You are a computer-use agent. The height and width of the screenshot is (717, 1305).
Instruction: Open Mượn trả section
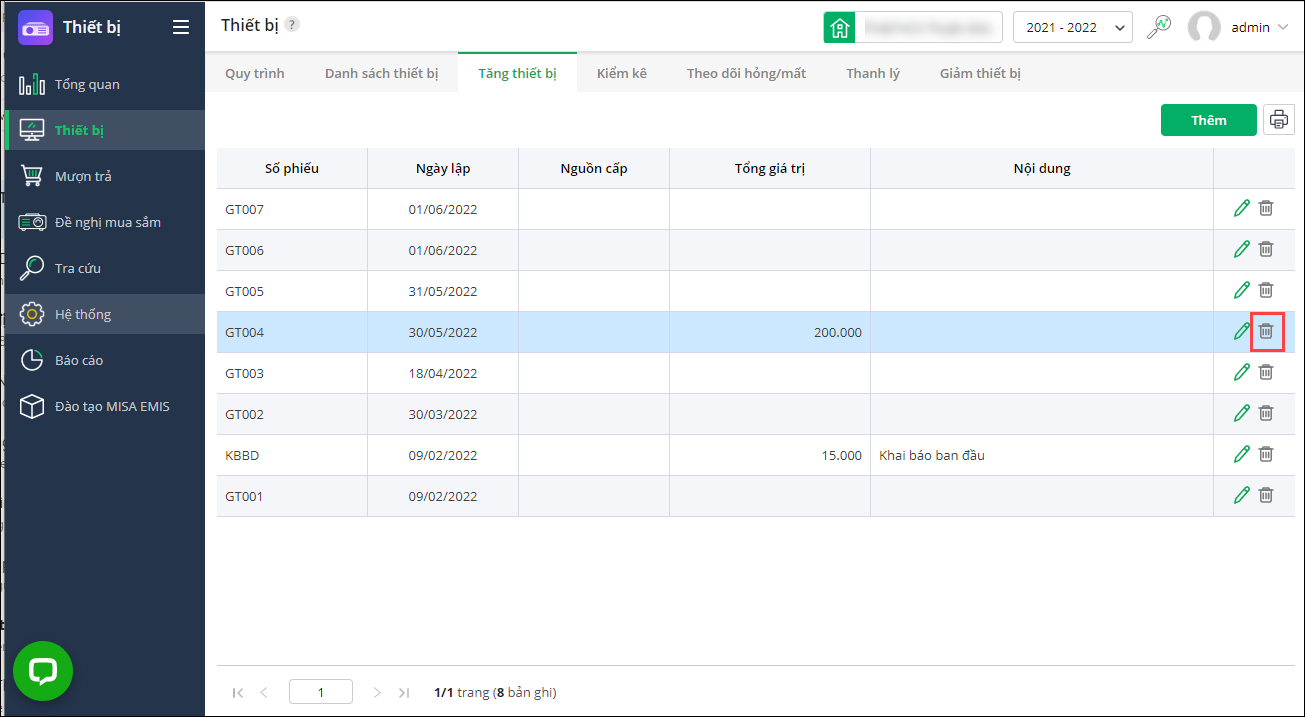pos(104,176)
